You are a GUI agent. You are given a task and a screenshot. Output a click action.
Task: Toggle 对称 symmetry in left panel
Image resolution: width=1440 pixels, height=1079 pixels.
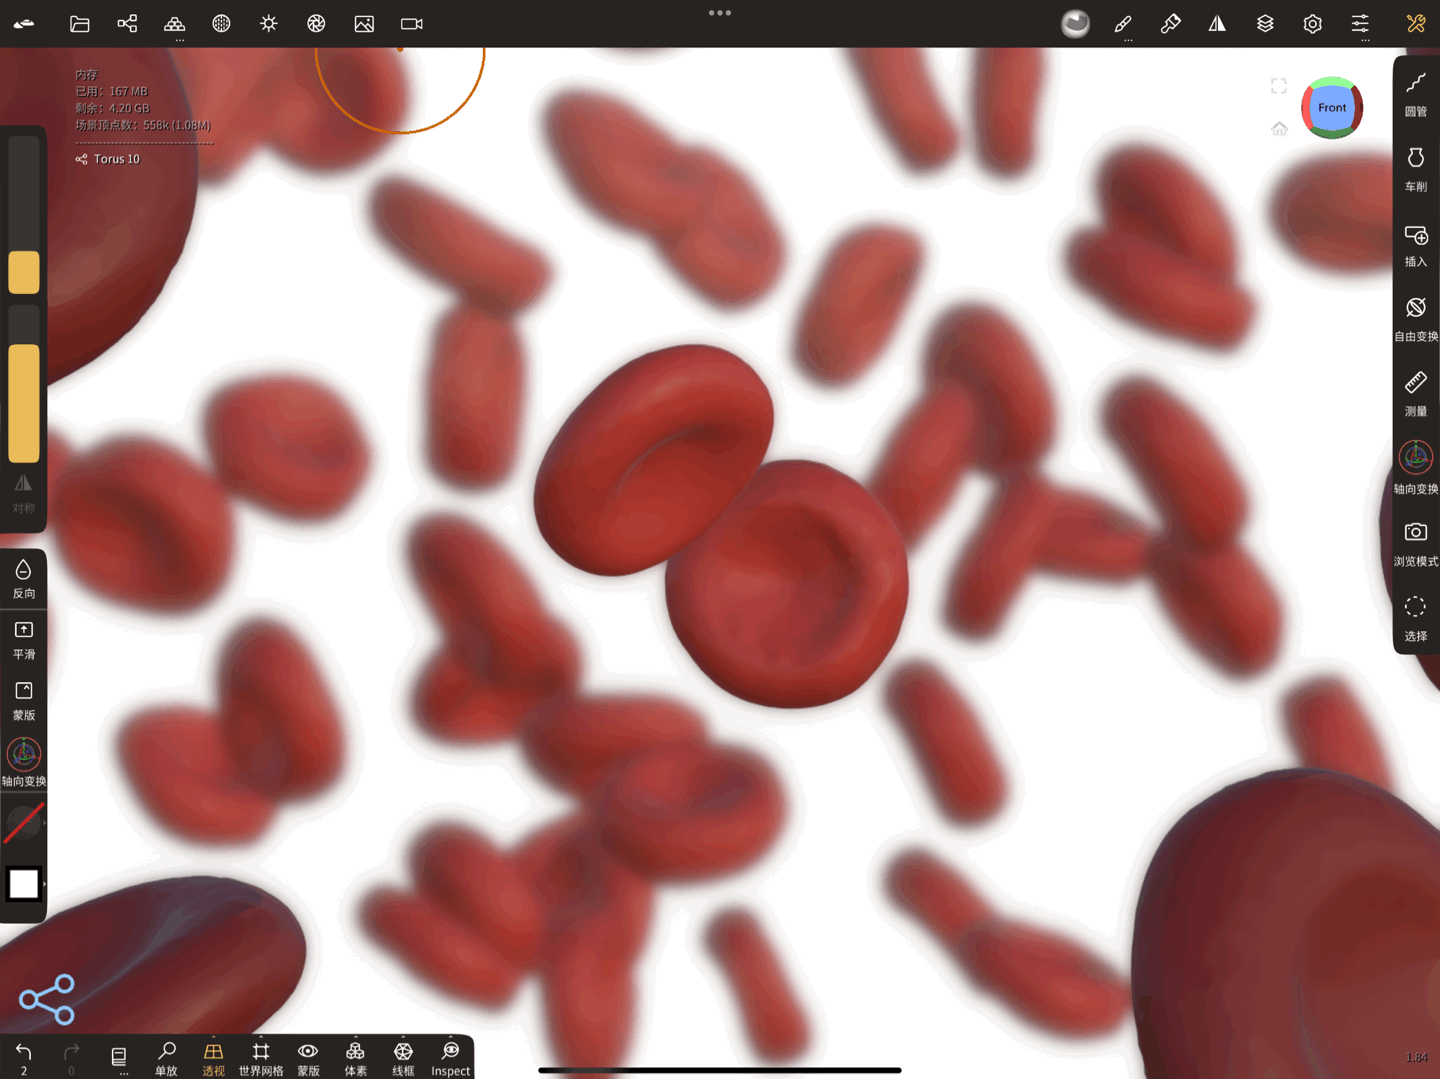24,494
